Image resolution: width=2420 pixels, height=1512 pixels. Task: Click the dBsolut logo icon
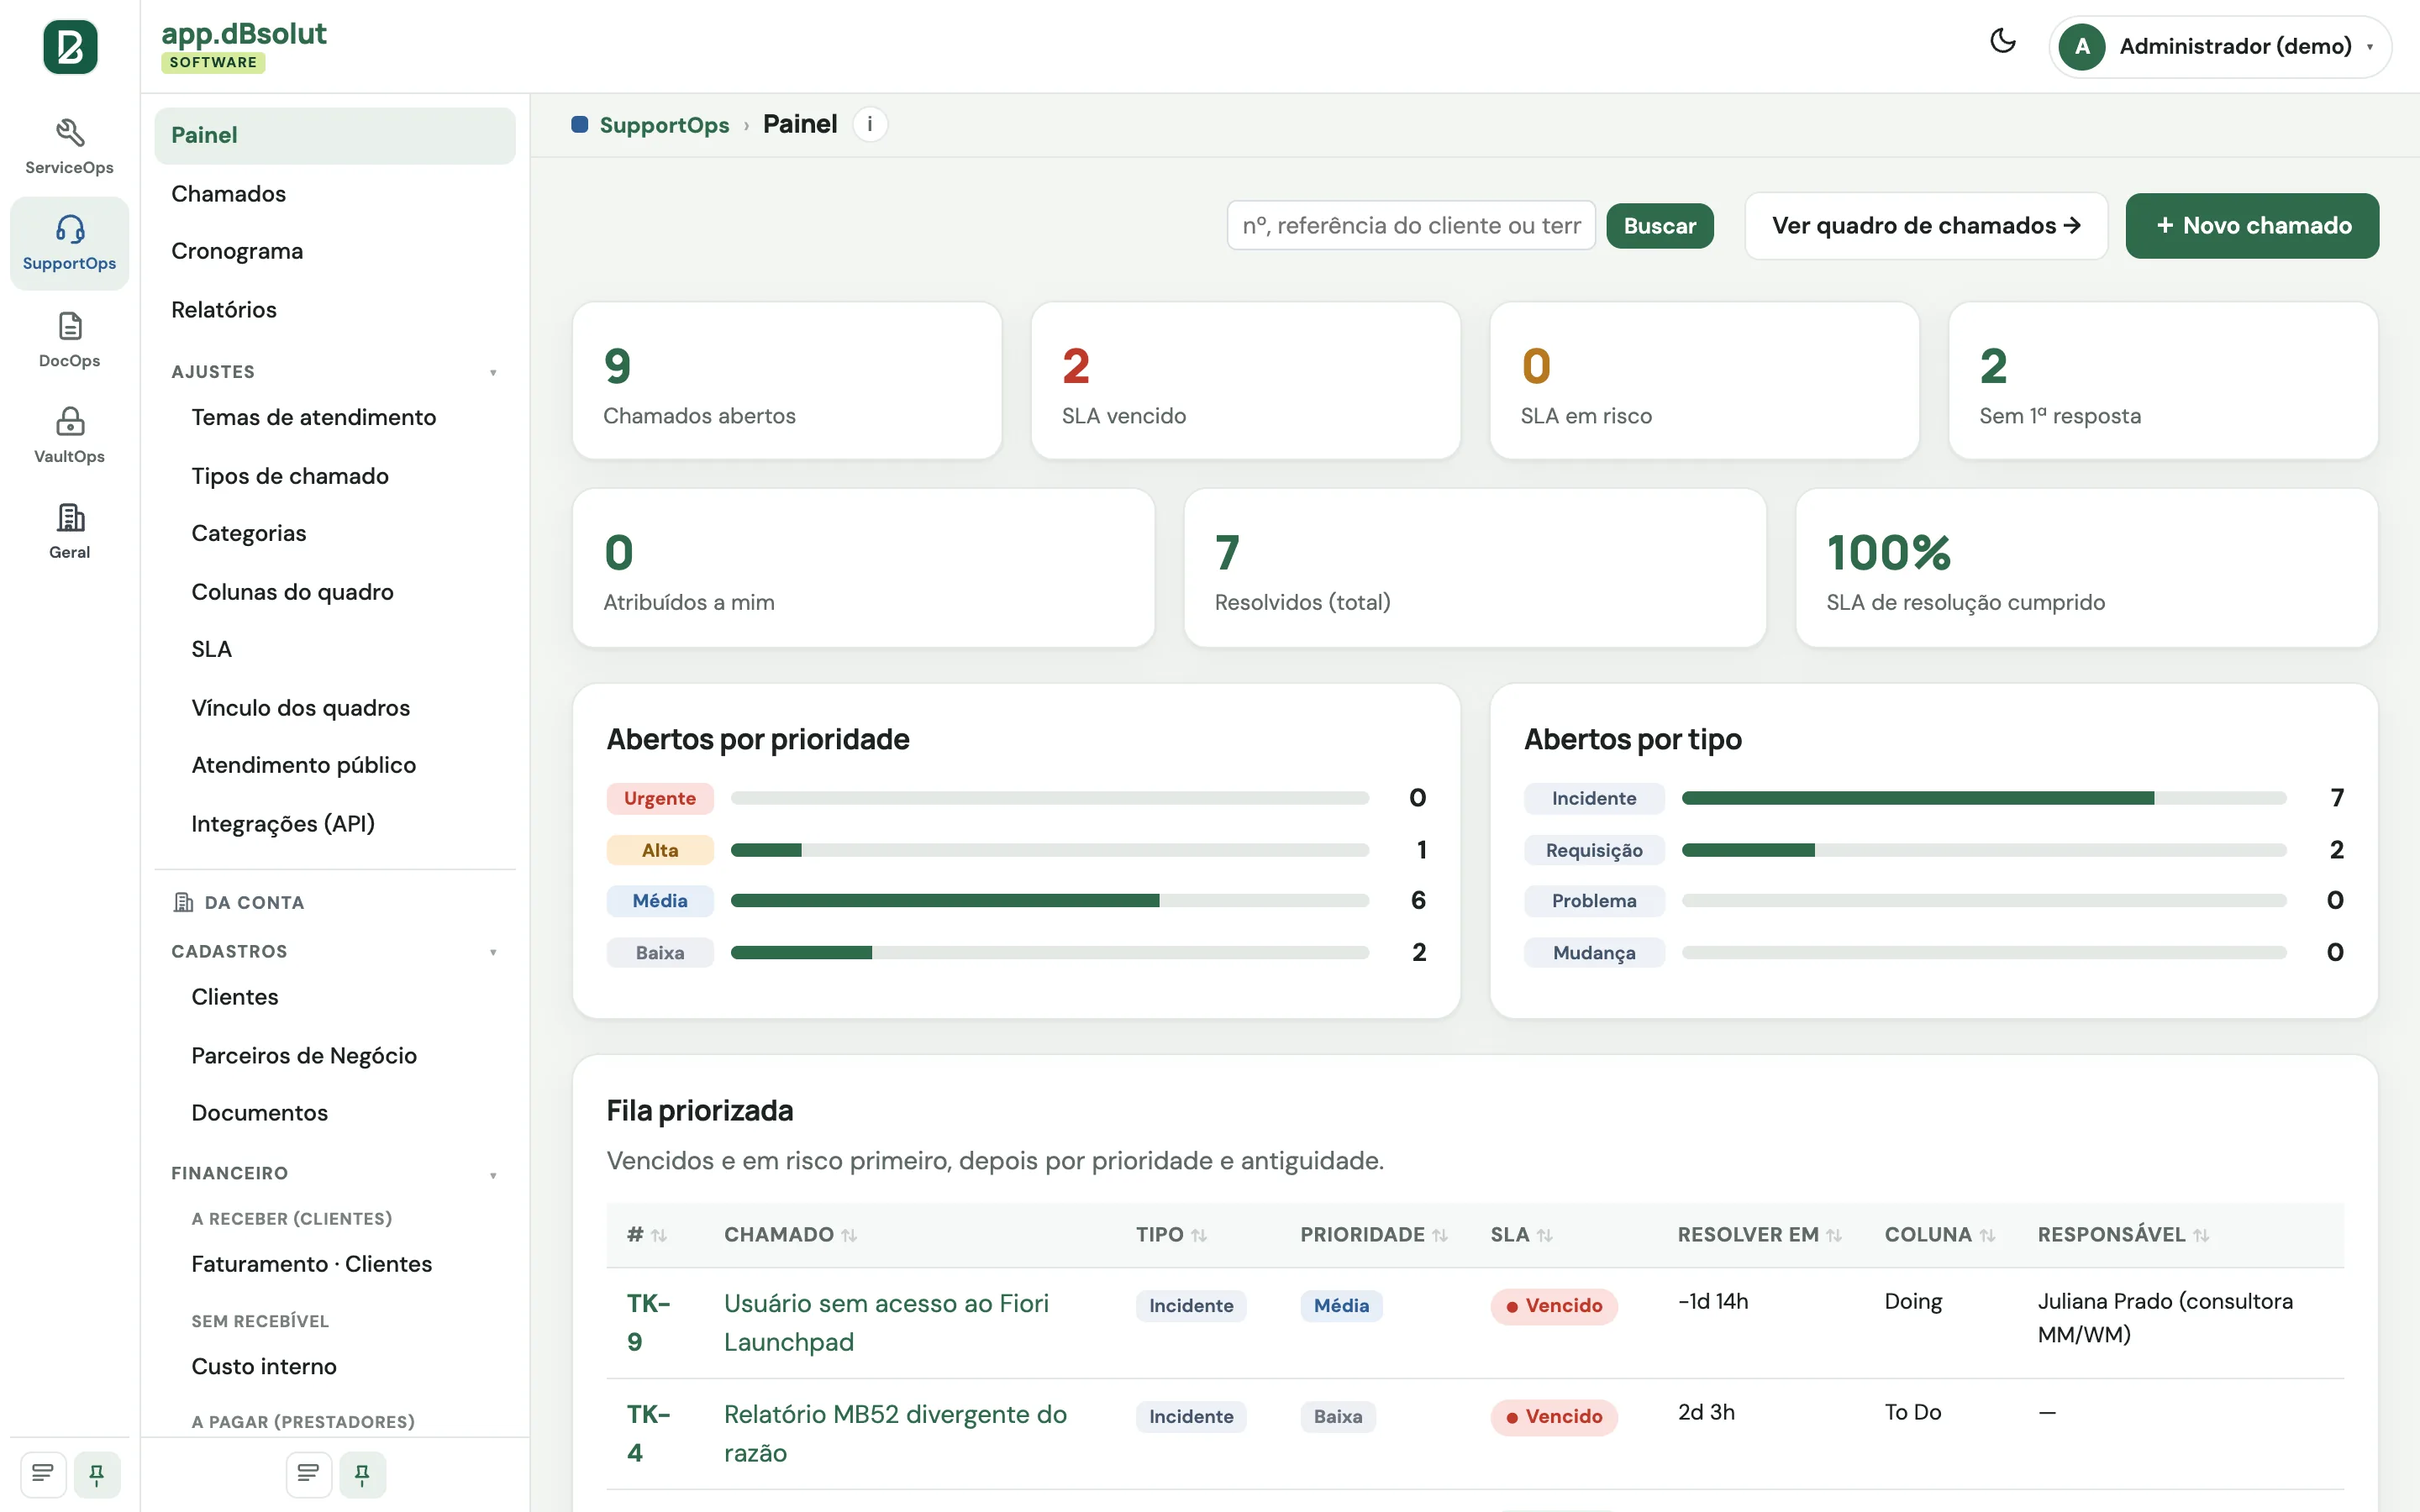70,47
